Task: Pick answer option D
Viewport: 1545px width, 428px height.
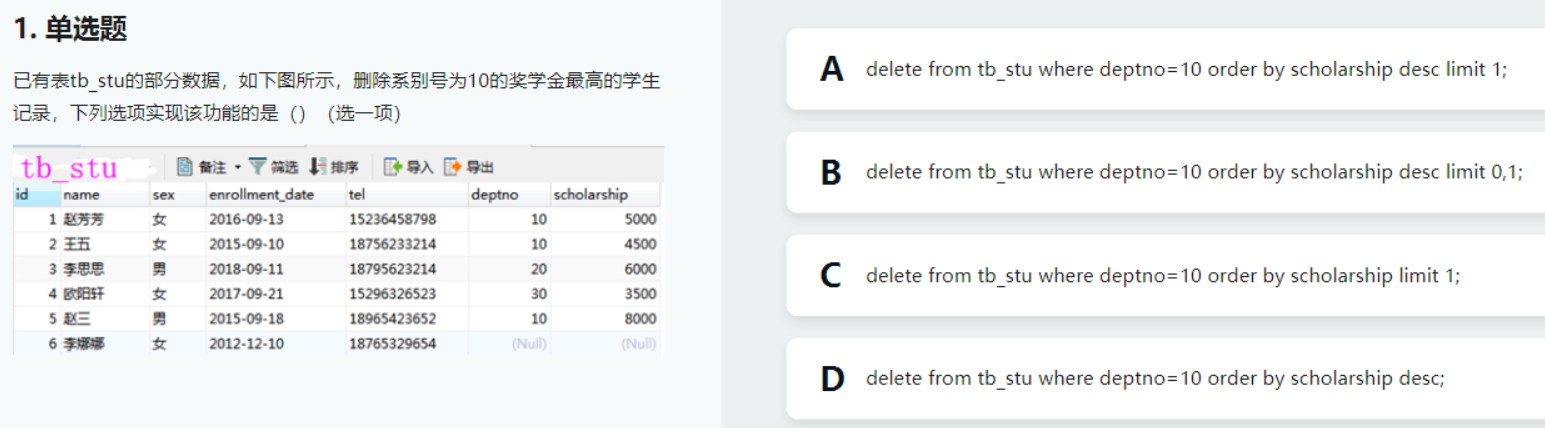Action: 1165,378
